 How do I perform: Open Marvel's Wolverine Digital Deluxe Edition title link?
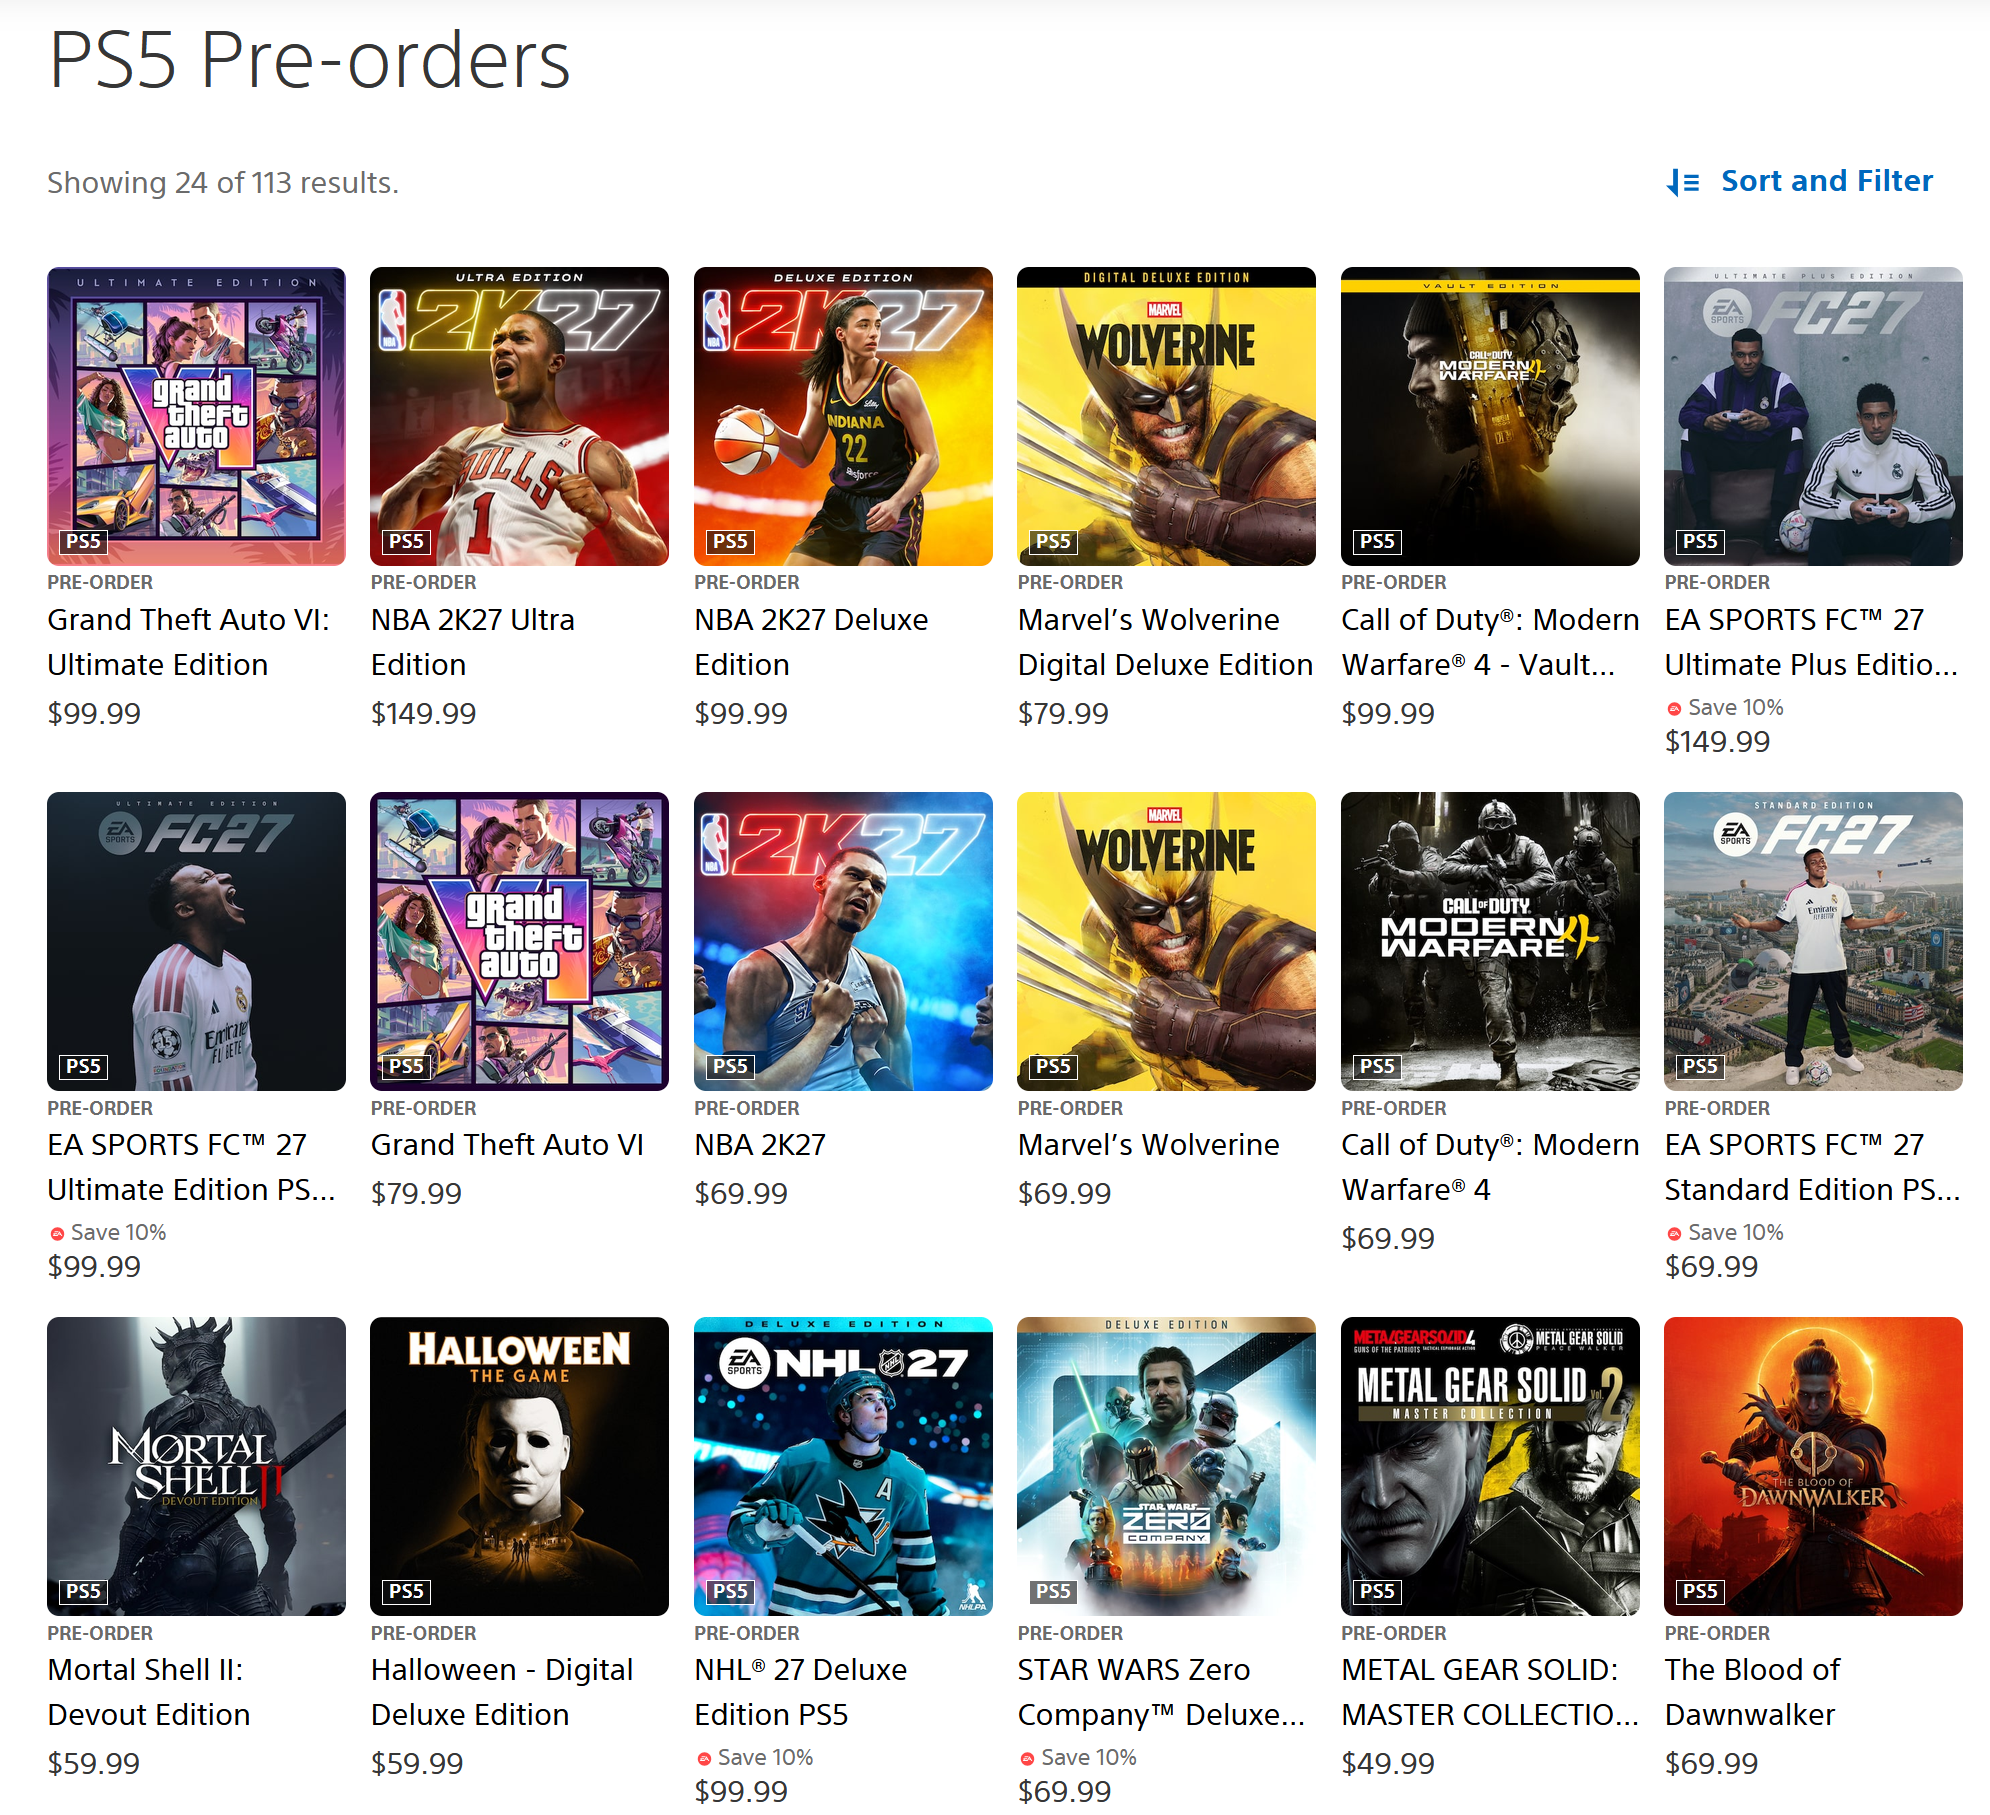(x=1165, y=642)
